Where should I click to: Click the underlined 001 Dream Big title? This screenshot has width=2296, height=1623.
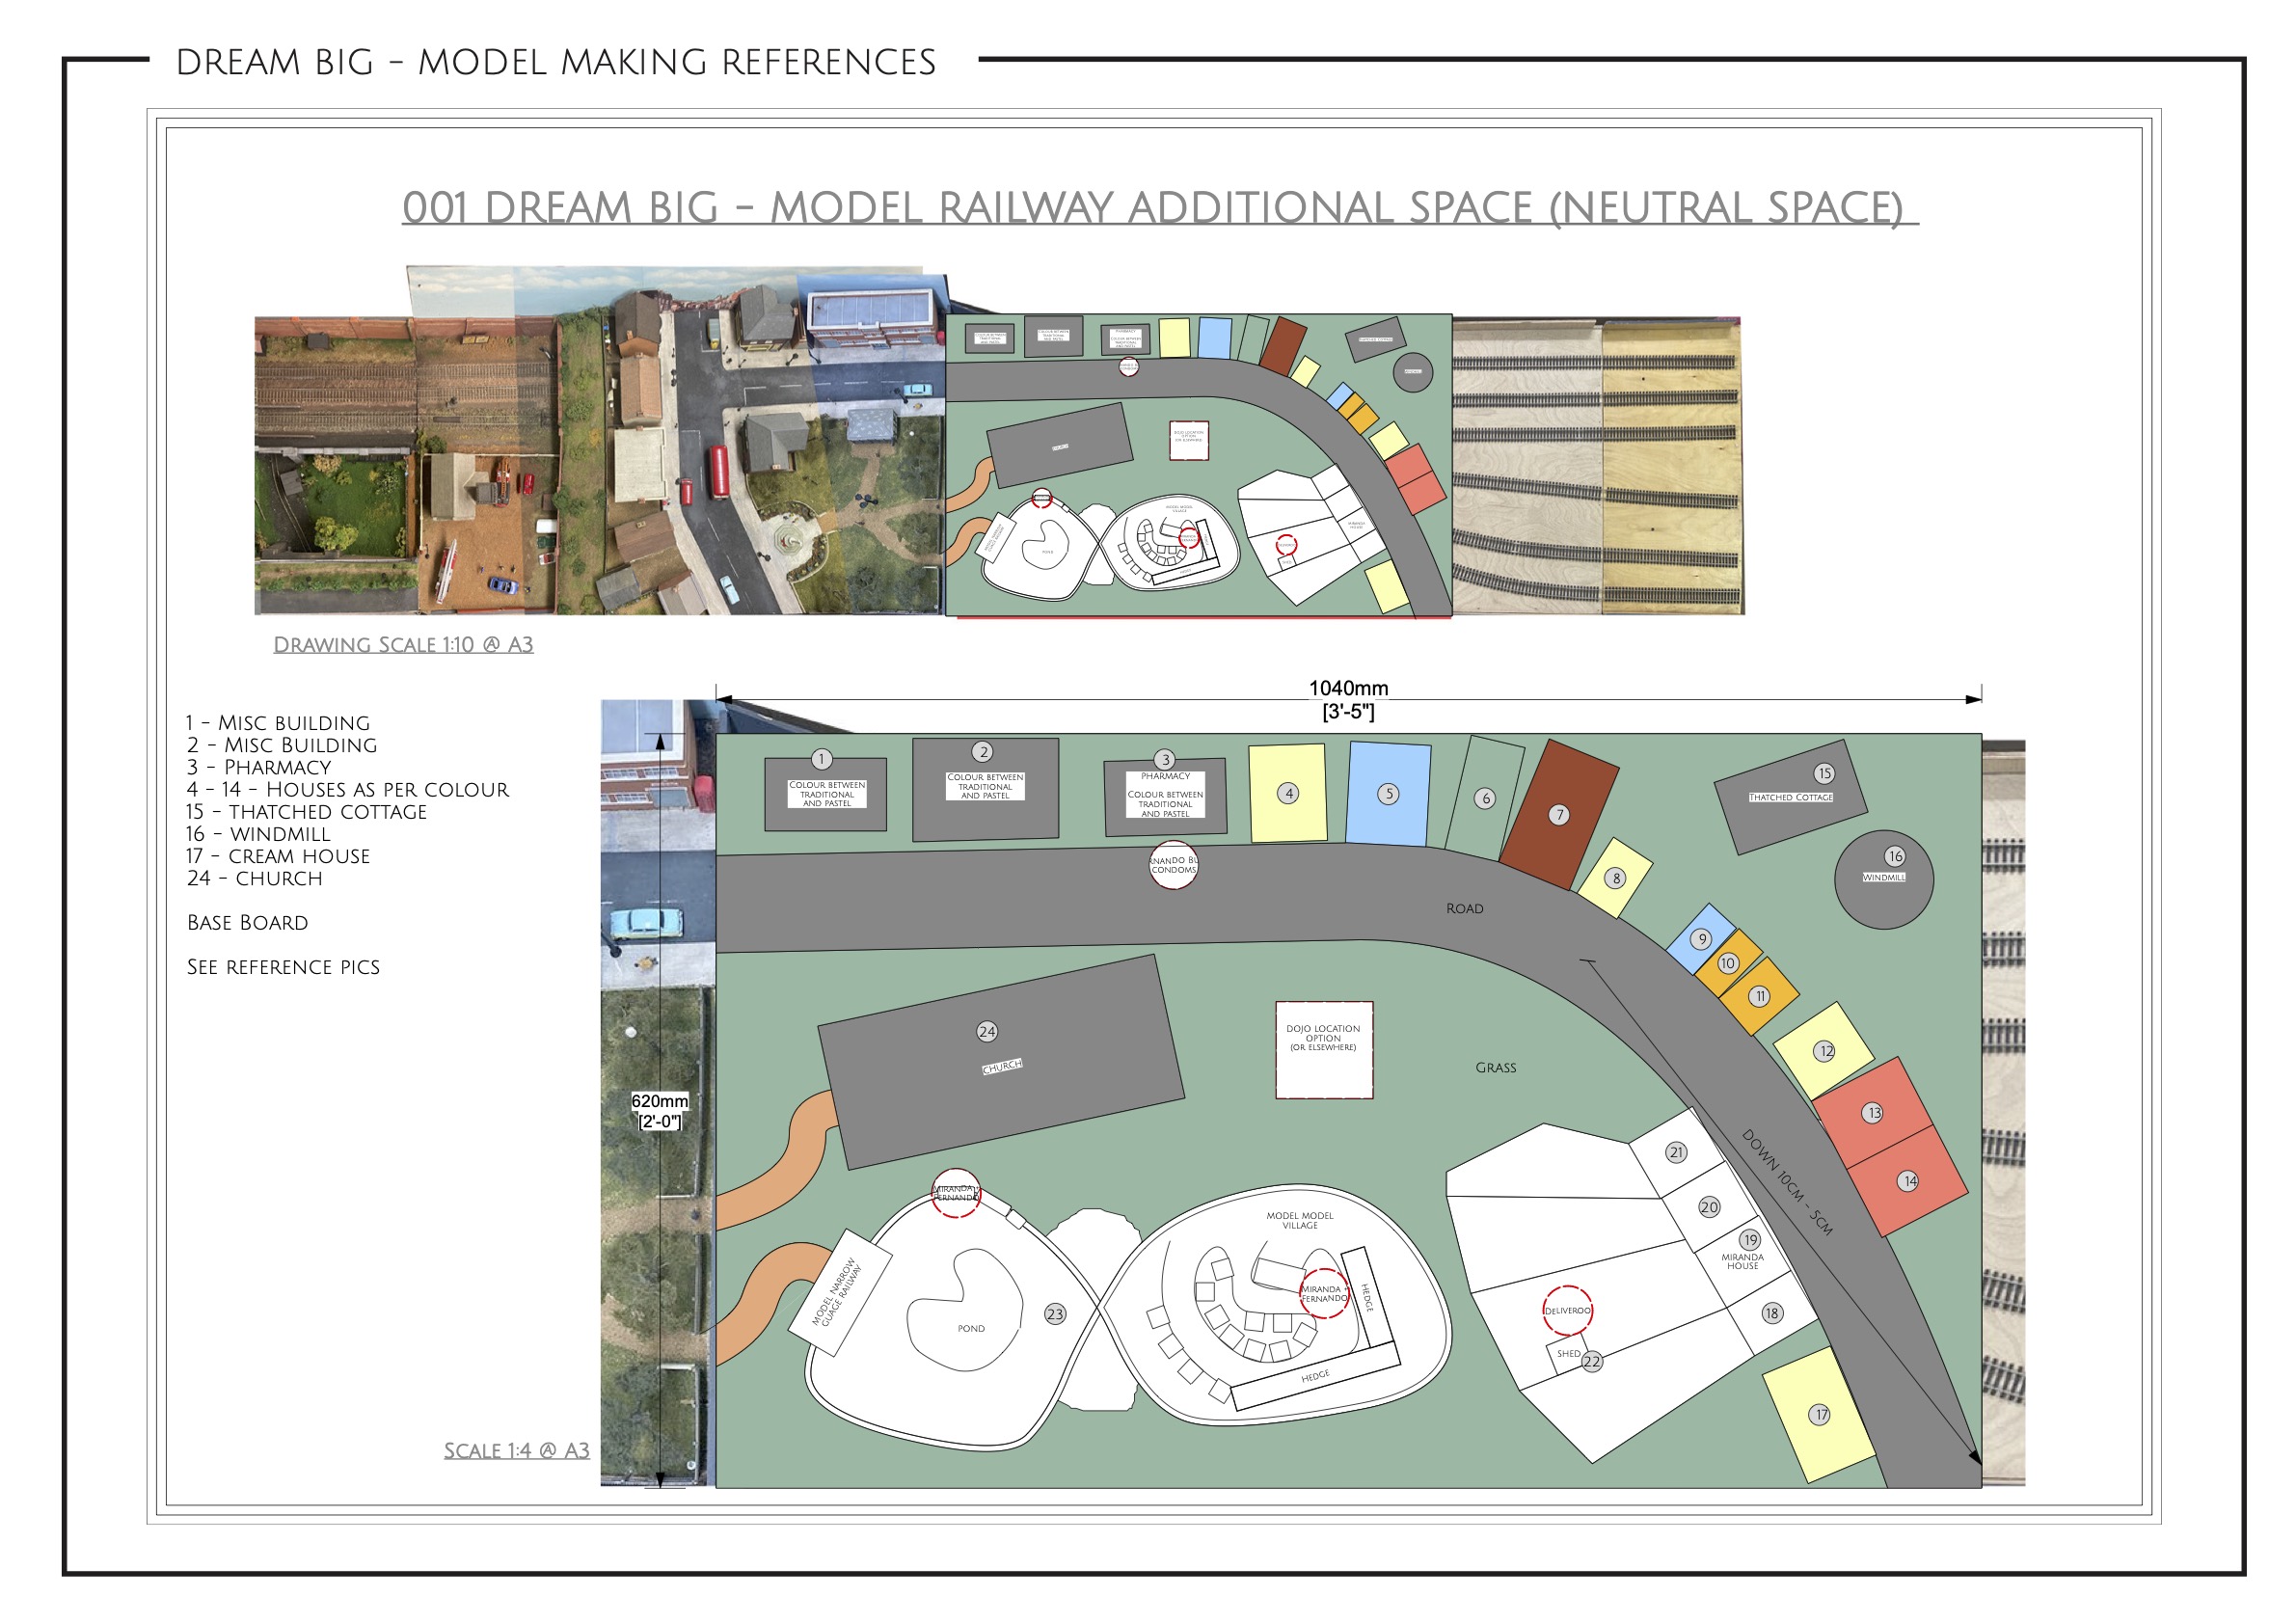pos(1159,208)
